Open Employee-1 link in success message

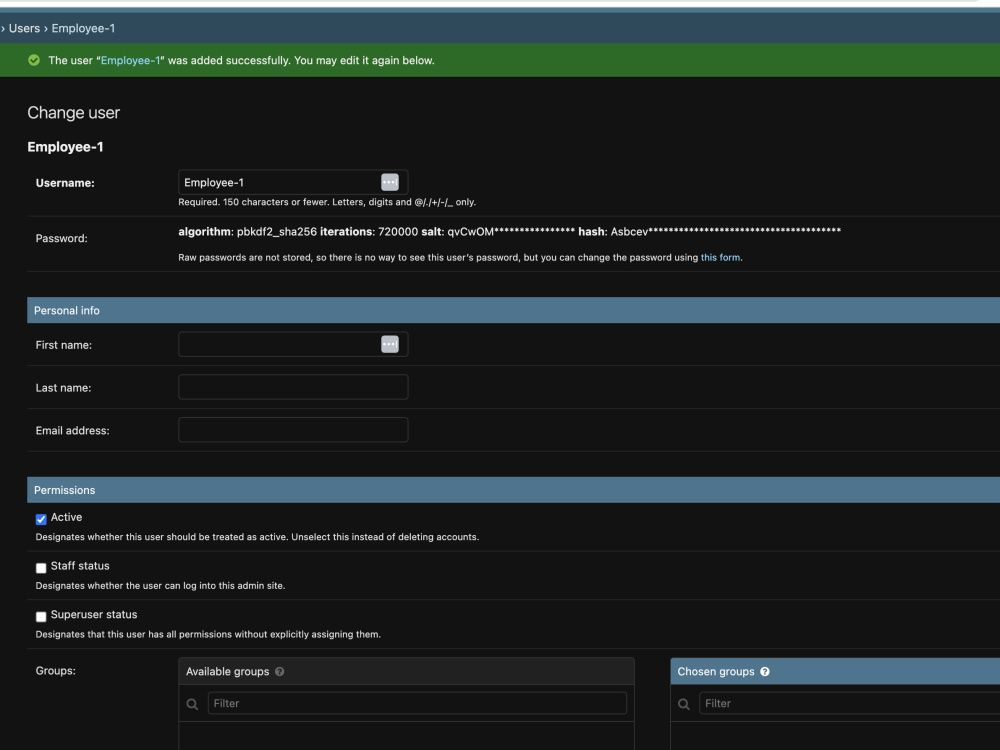coord(130,61)
